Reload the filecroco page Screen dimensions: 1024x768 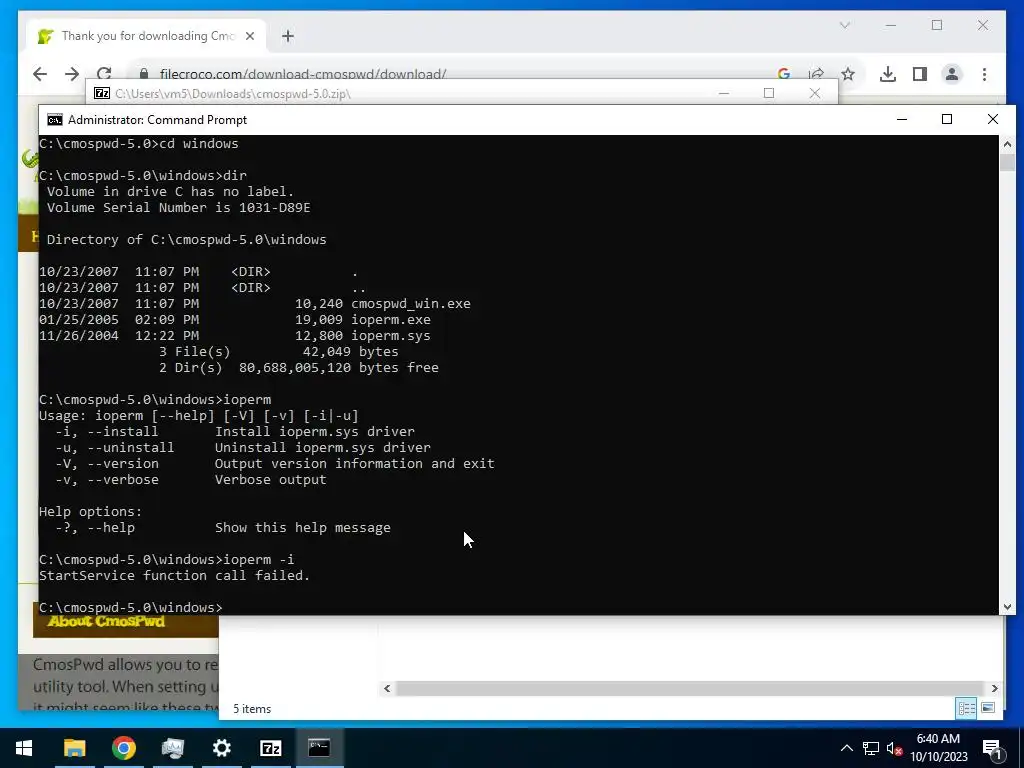(x=104, y=74)
